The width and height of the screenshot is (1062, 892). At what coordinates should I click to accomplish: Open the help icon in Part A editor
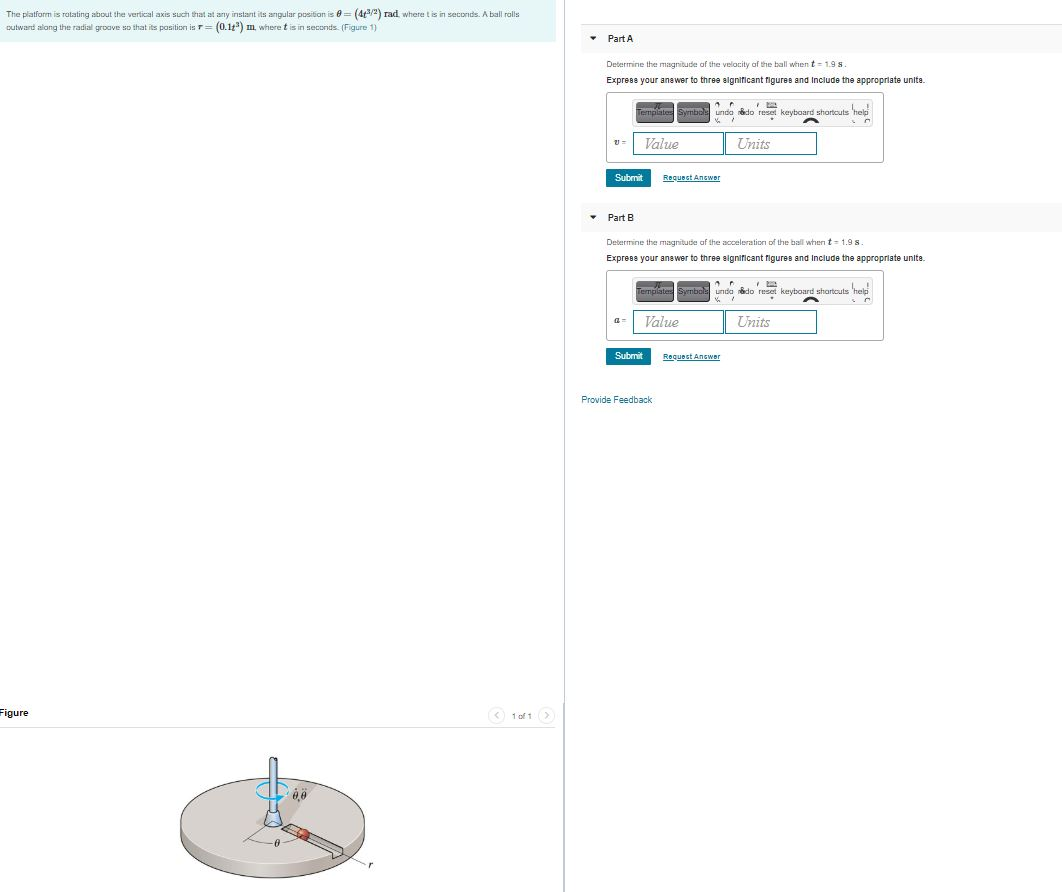click(x=861, y=112)
